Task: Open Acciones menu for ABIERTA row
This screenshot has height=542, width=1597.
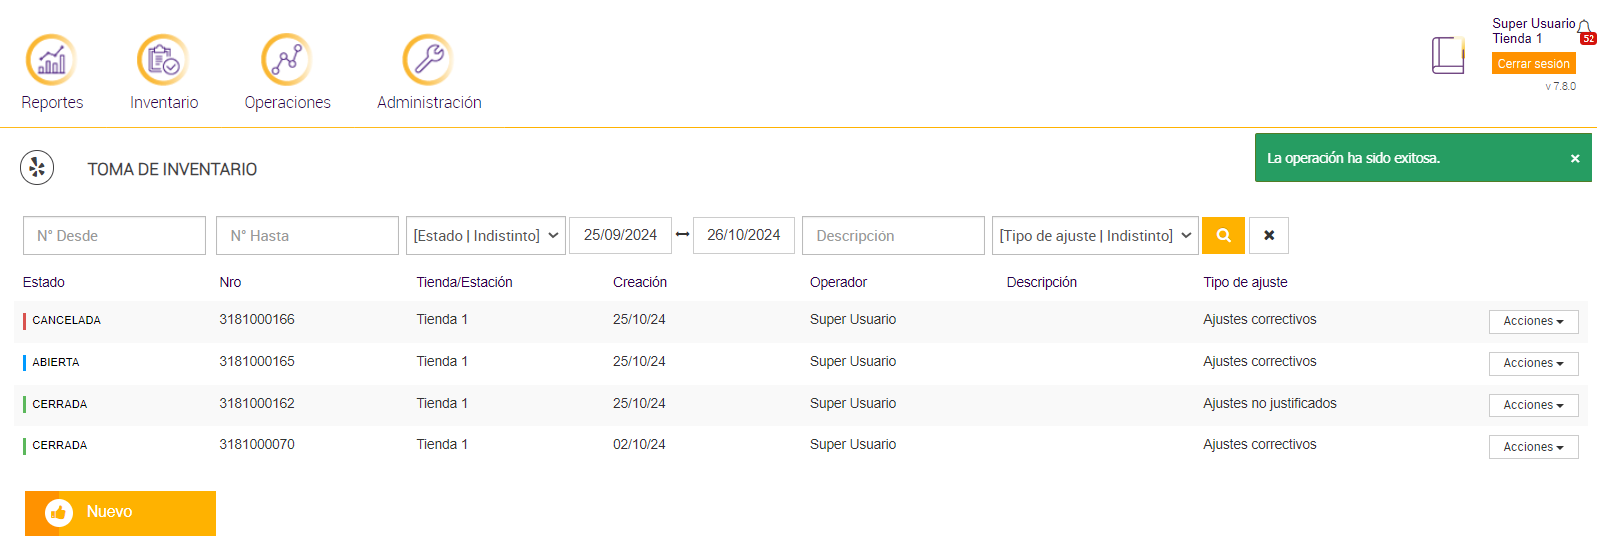Action: click(1533, 364)
